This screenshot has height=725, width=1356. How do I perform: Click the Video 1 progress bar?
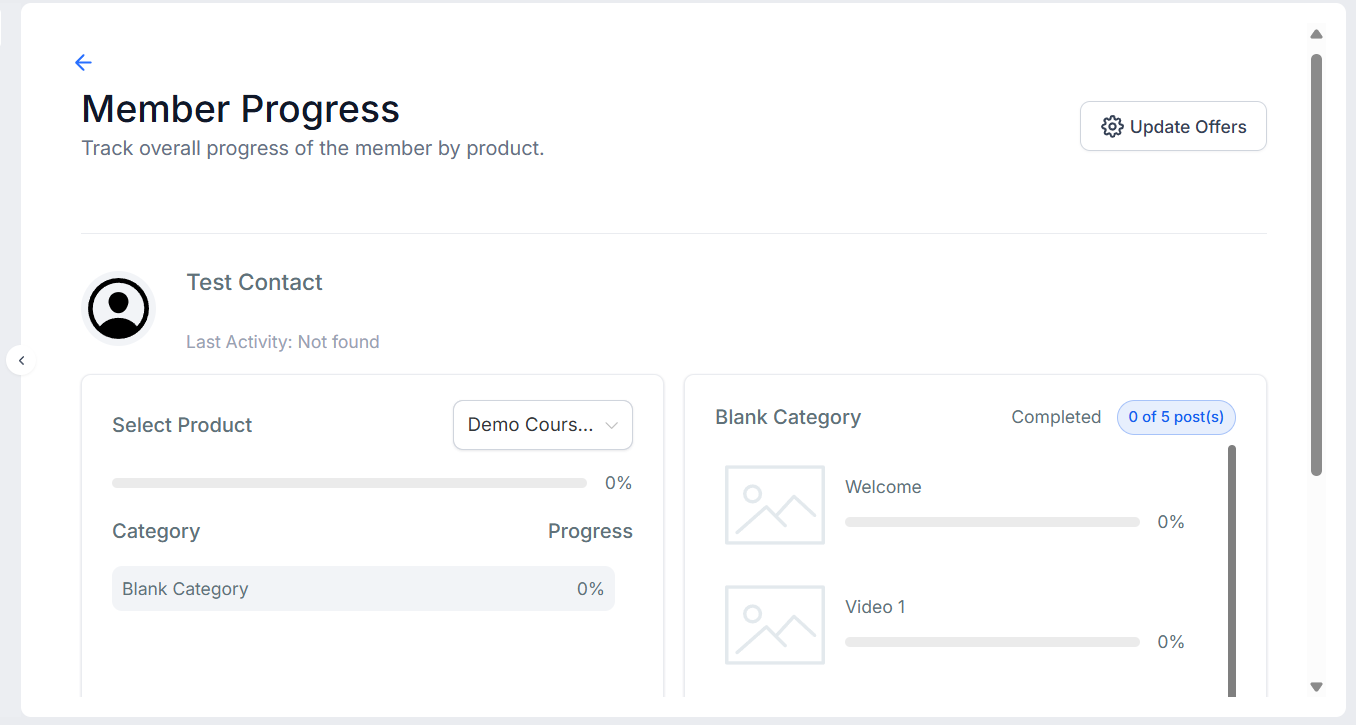click(x=992, y=642)
